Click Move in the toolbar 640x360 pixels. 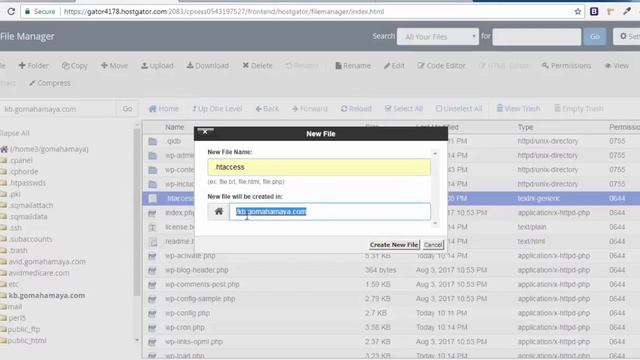(114, 66)
